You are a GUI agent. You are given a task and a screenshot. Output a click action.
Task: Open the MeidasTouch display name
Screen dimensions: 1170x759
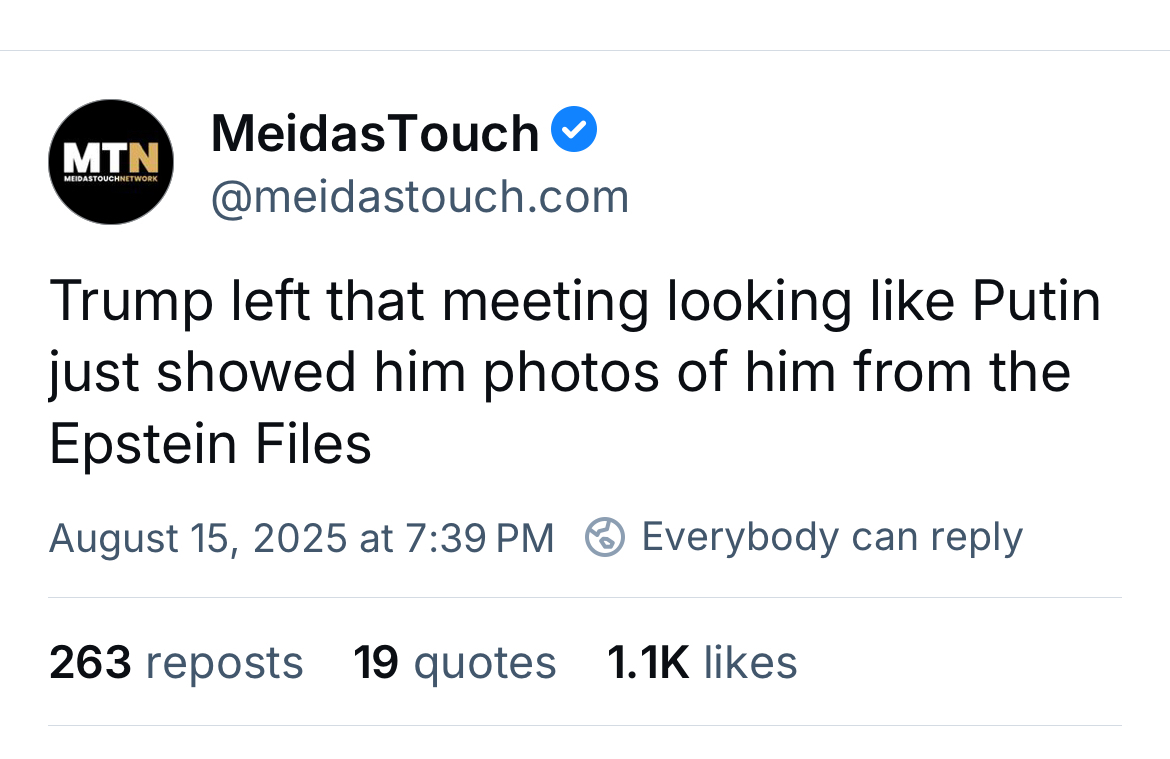(x=375, y=133)
